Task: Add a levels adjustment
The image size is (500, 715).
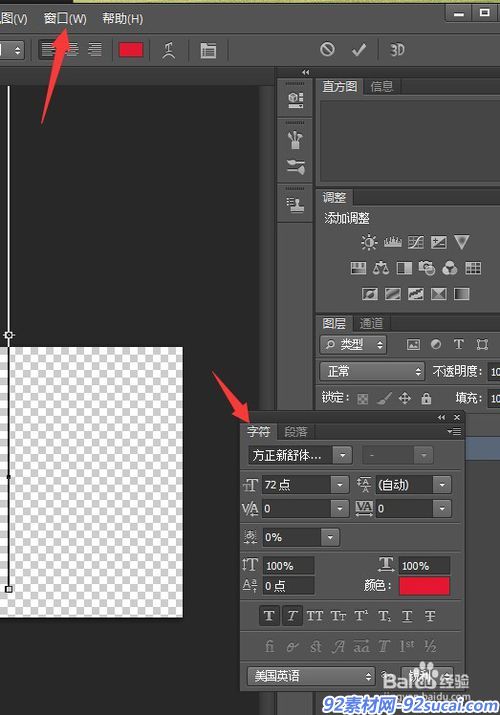Action: (392, 242)
